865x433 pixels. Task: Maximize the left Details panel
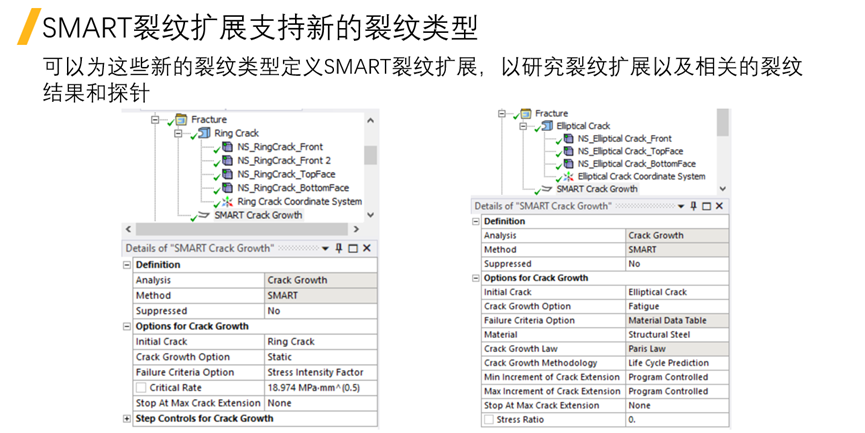click(353, 248)
